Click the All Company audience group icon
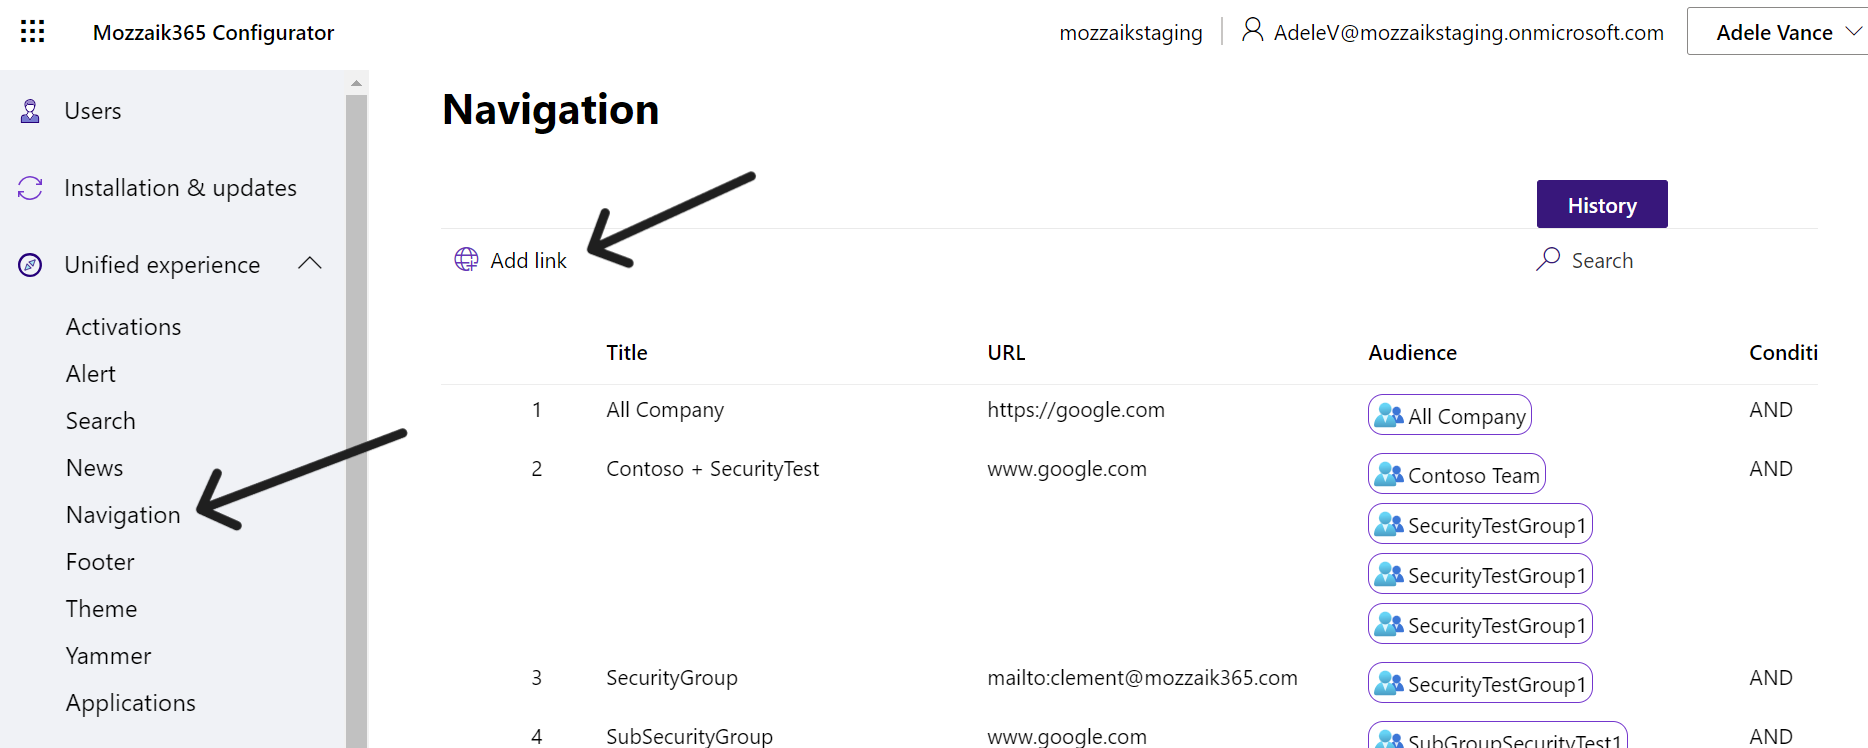The height and width of the screenshot is (748, 1868). pos(1389,415)
